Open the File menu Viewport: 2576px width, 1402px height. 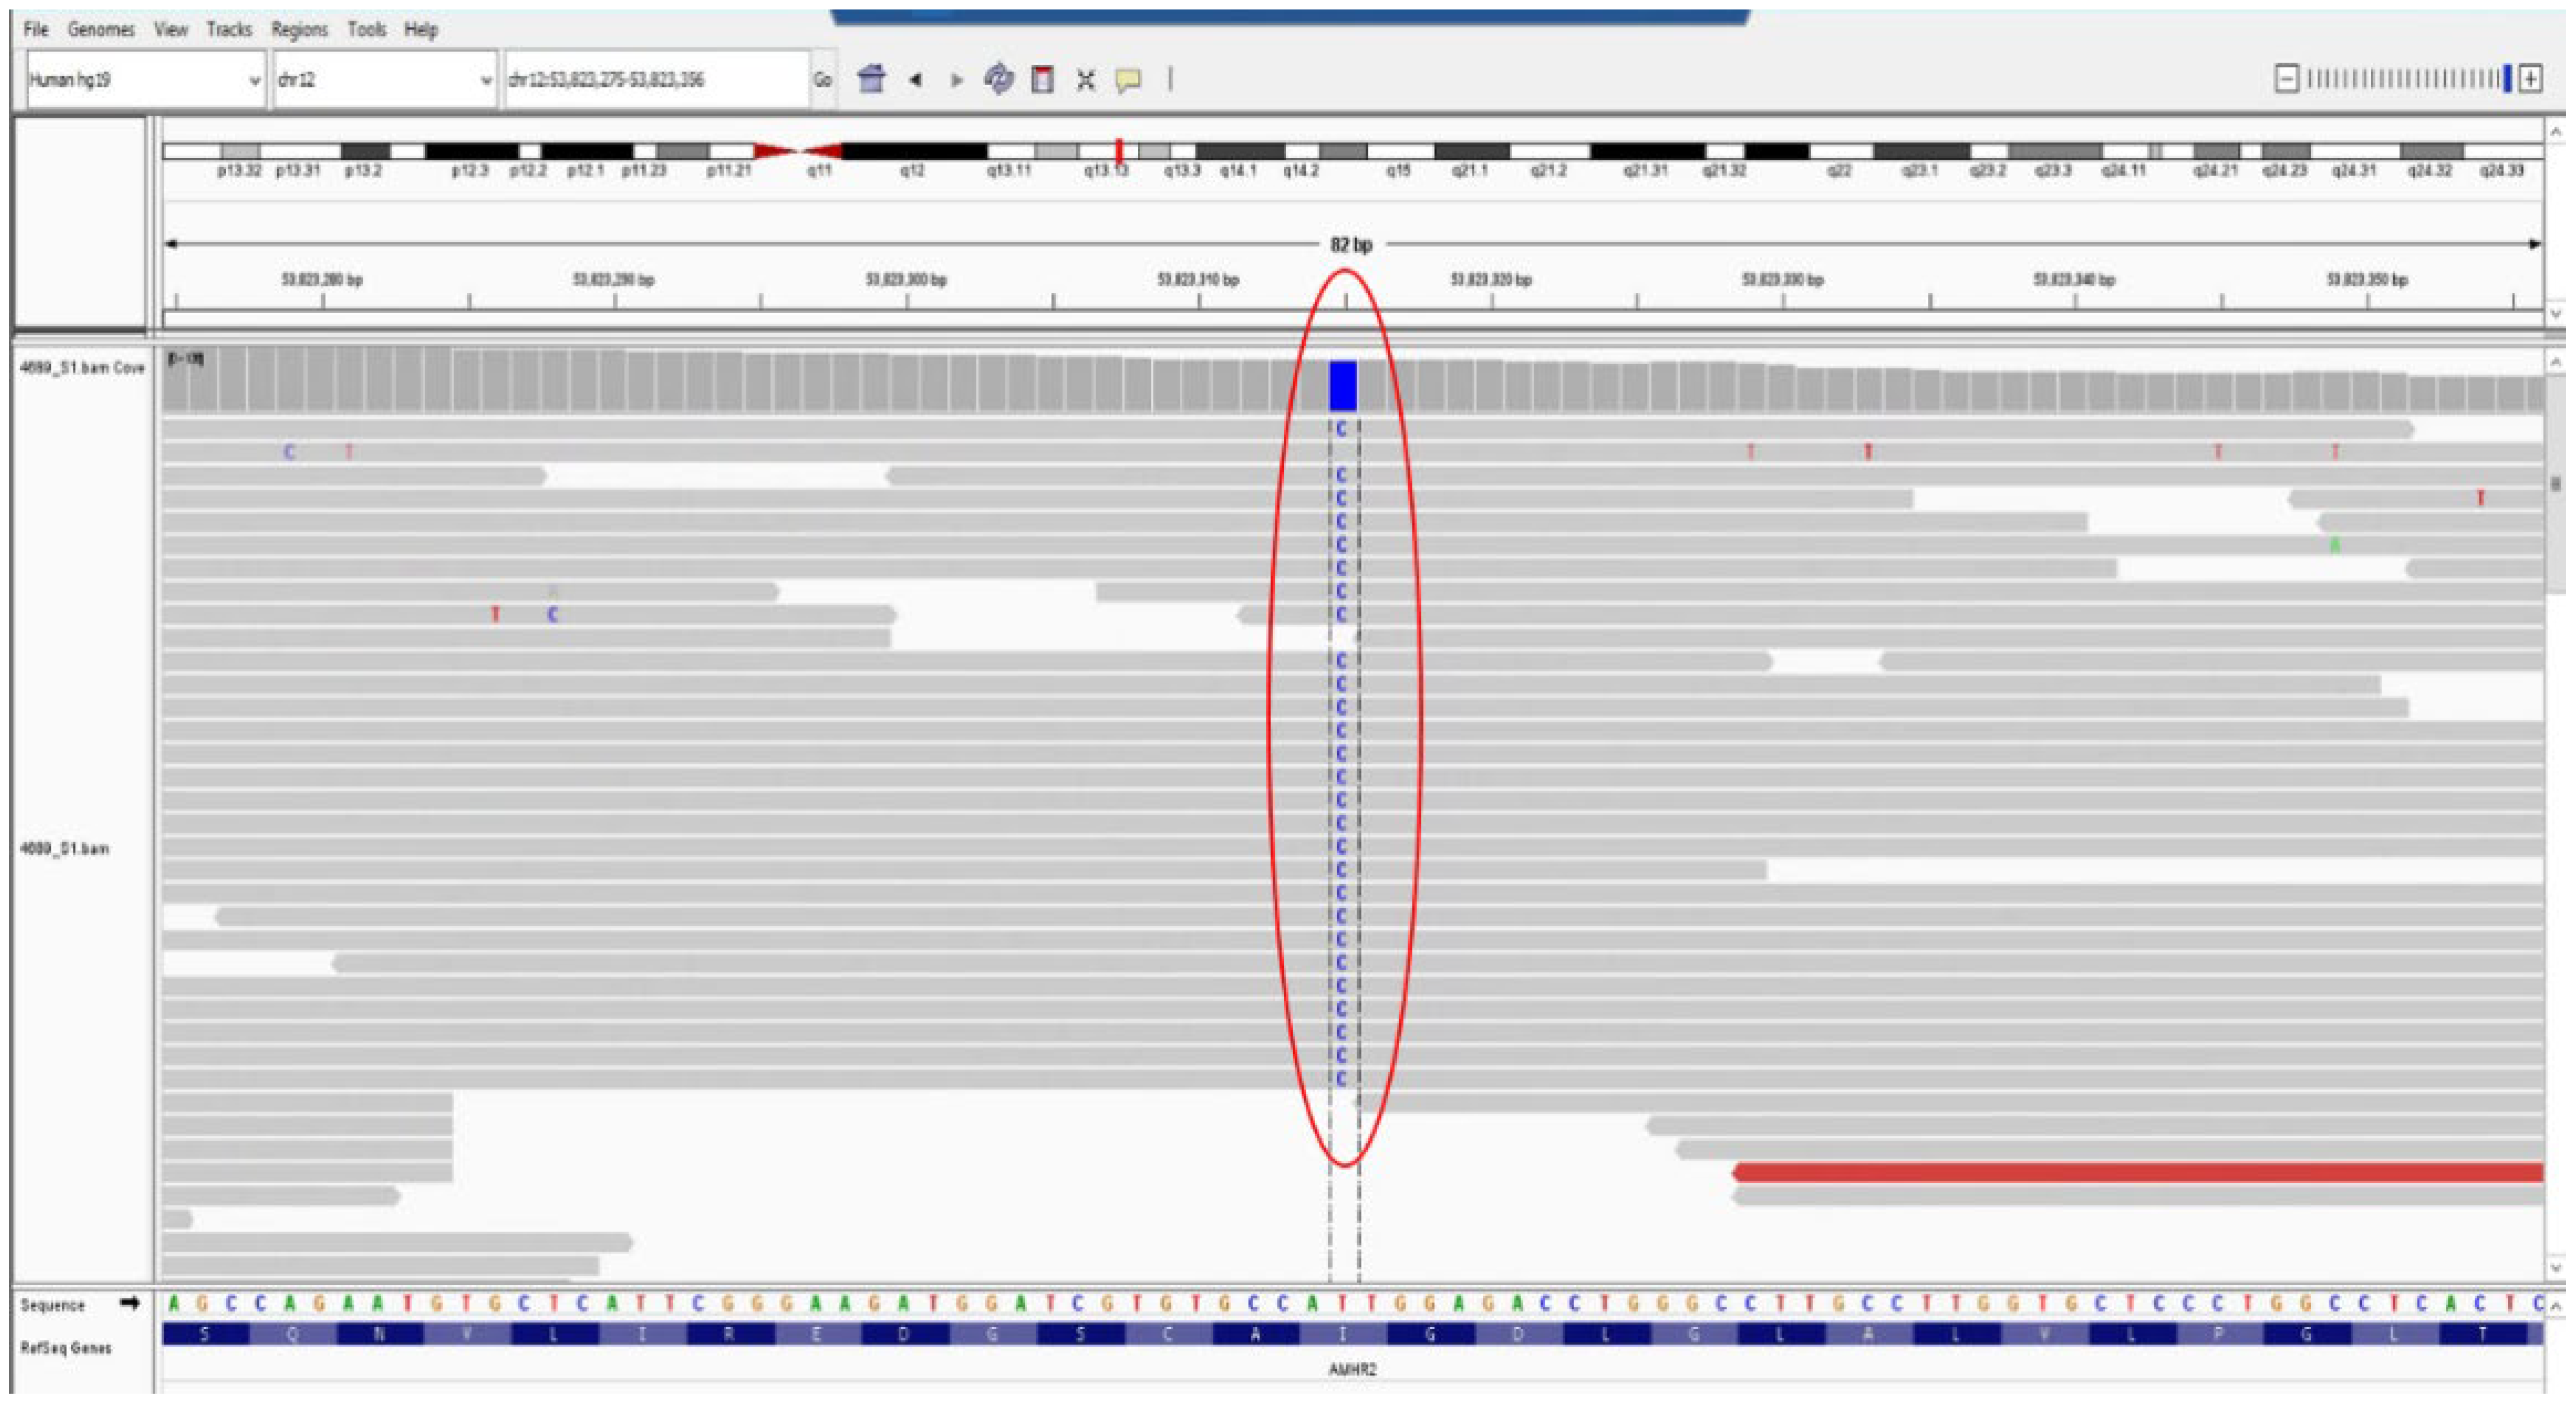coord(36,29)
